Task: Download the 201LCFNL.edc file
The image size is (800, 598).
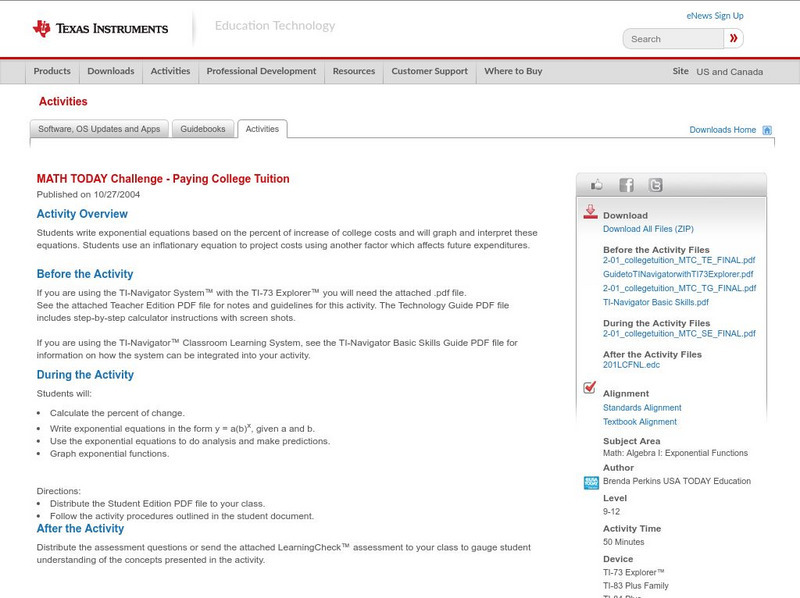Action: coord(631,365)
